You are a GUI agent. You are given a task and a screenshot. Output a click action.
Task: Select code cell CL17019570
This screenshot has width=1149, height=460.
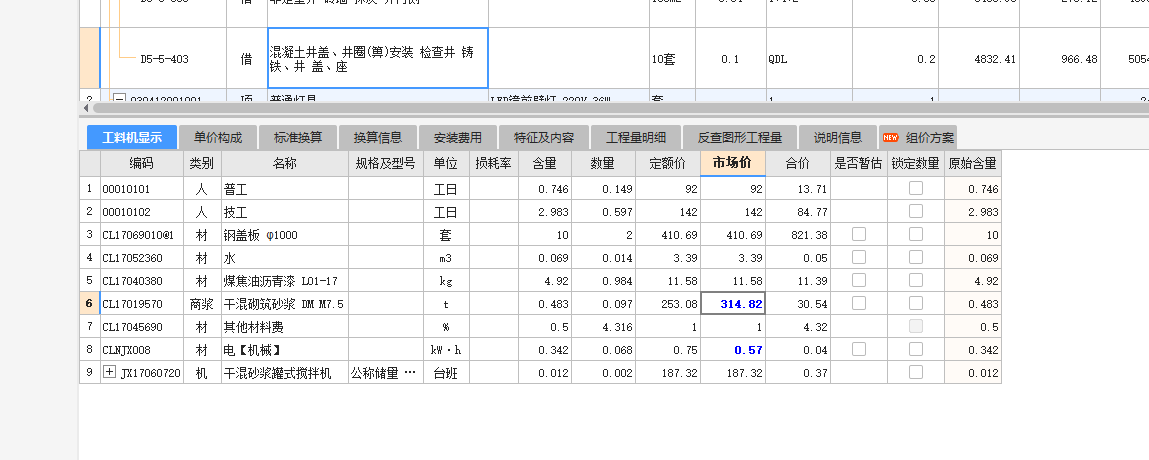click(142, 304)
